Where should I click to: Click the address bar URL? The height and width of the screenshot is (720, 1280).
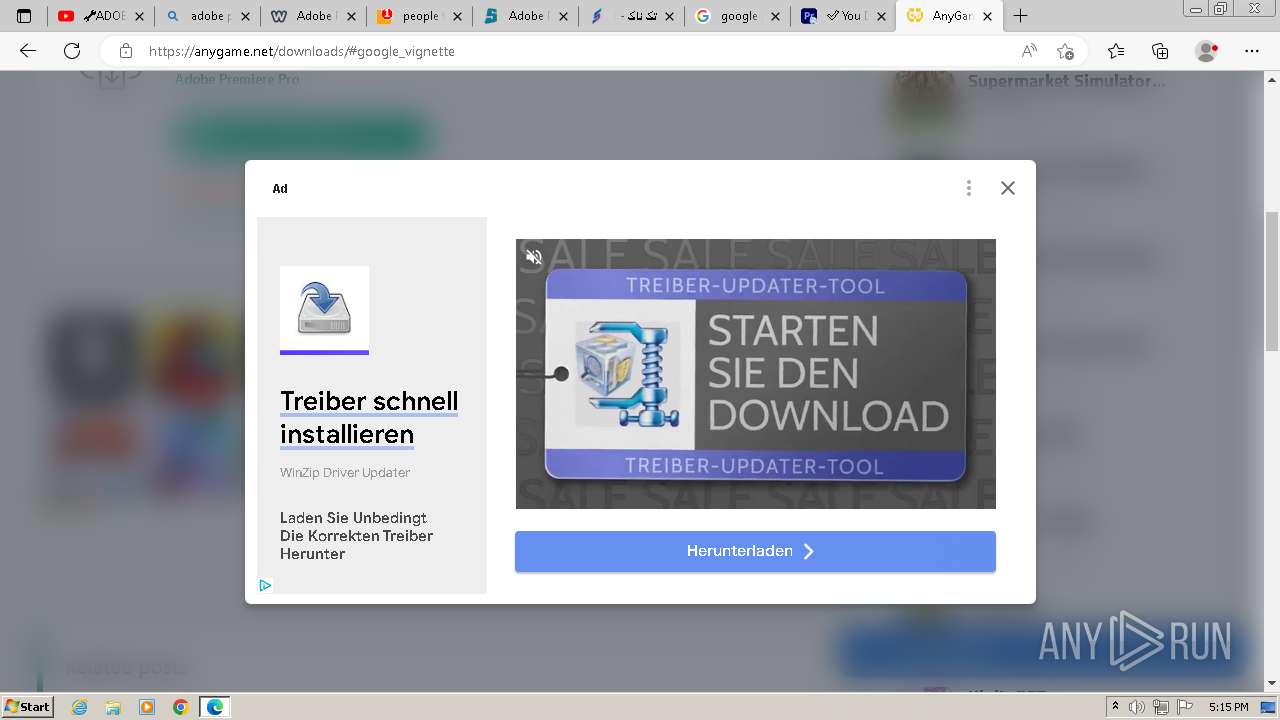pyautogui.click(x=302, y=51)
